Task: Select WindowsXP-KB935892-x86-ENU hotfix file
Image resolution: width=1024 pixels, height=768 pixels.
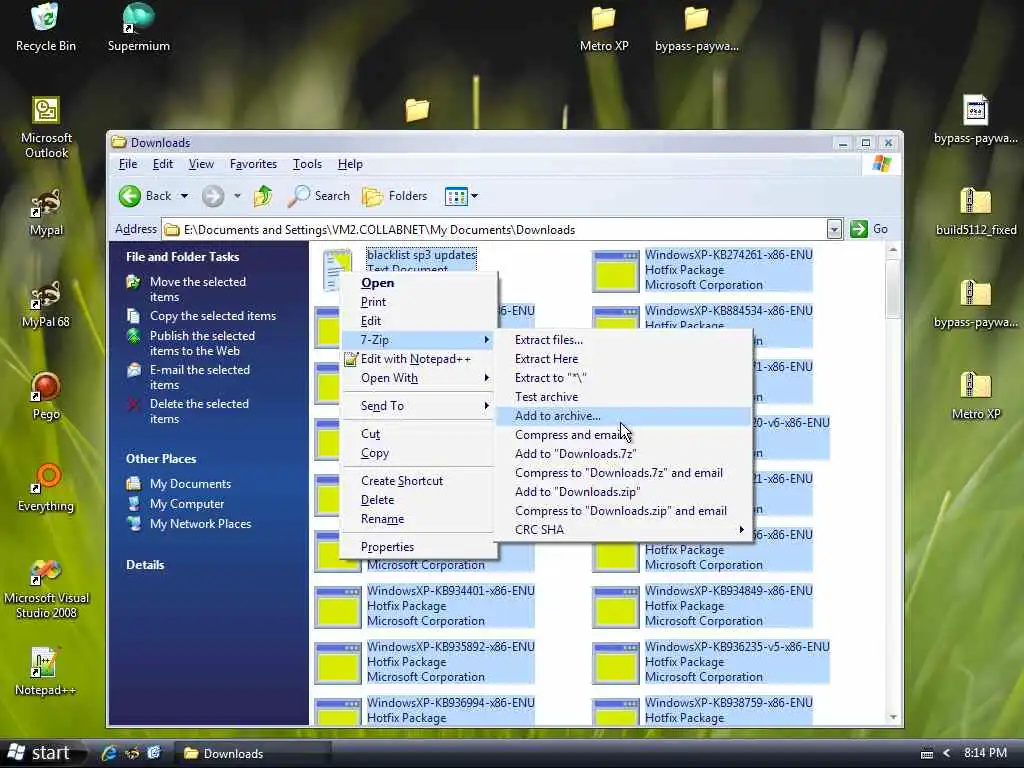Action: (x=424, y=662)
